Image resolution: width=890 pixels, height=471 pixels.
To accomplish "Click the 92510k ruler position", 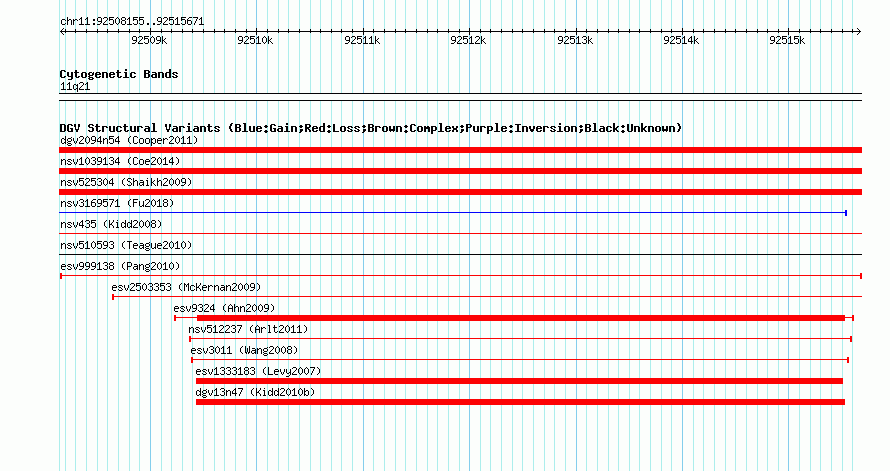I will pyautogui.click(x=255, y=40).
